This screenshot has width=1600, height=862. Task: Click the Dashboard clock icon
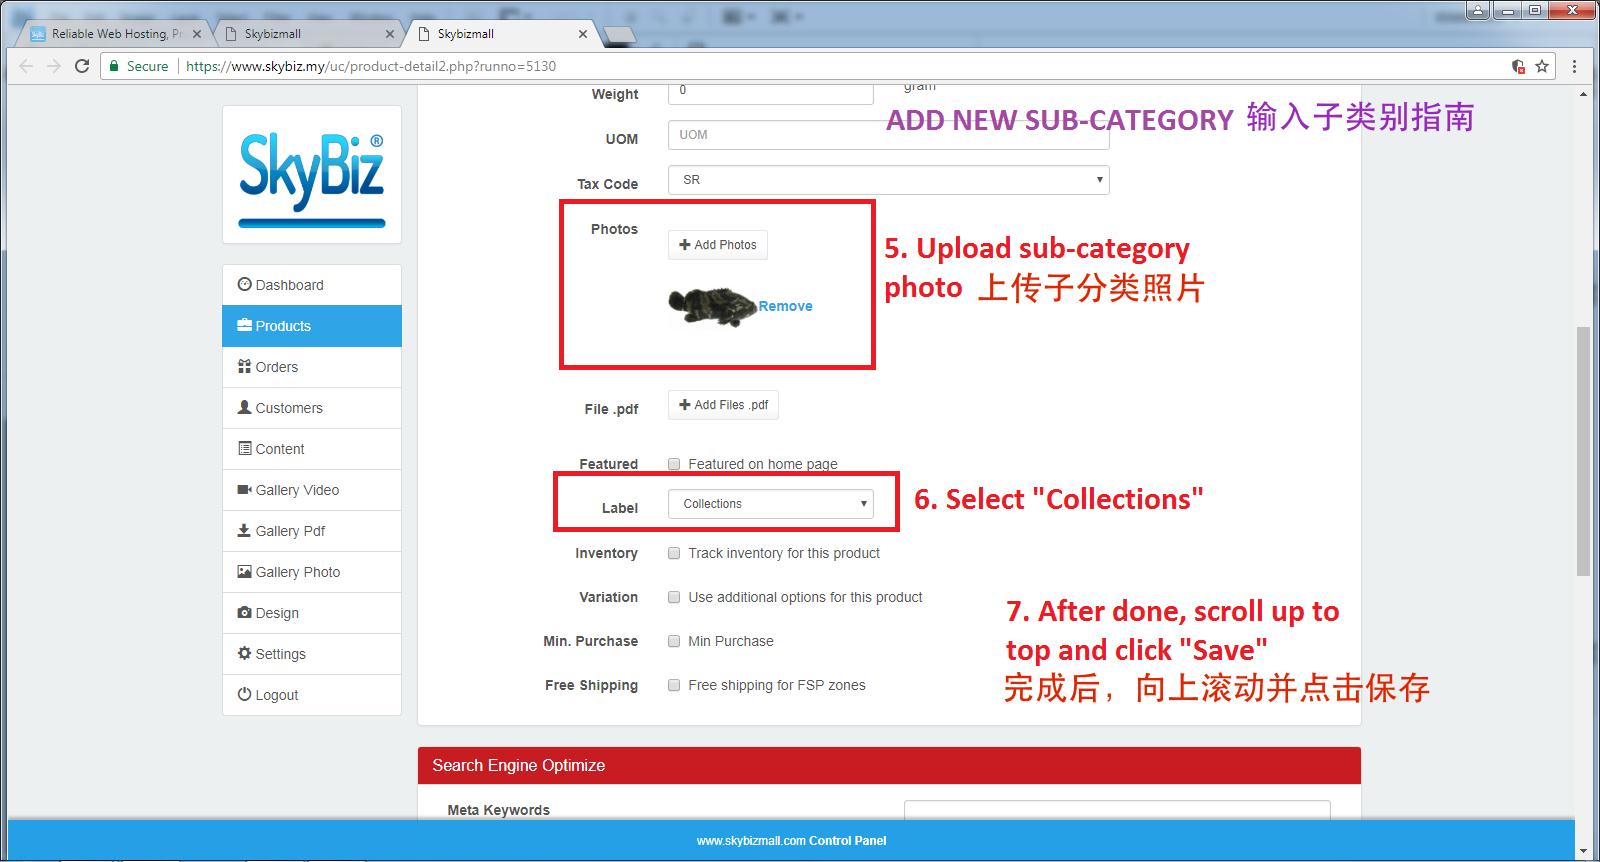pyautogui.click(x=244, y=284)
